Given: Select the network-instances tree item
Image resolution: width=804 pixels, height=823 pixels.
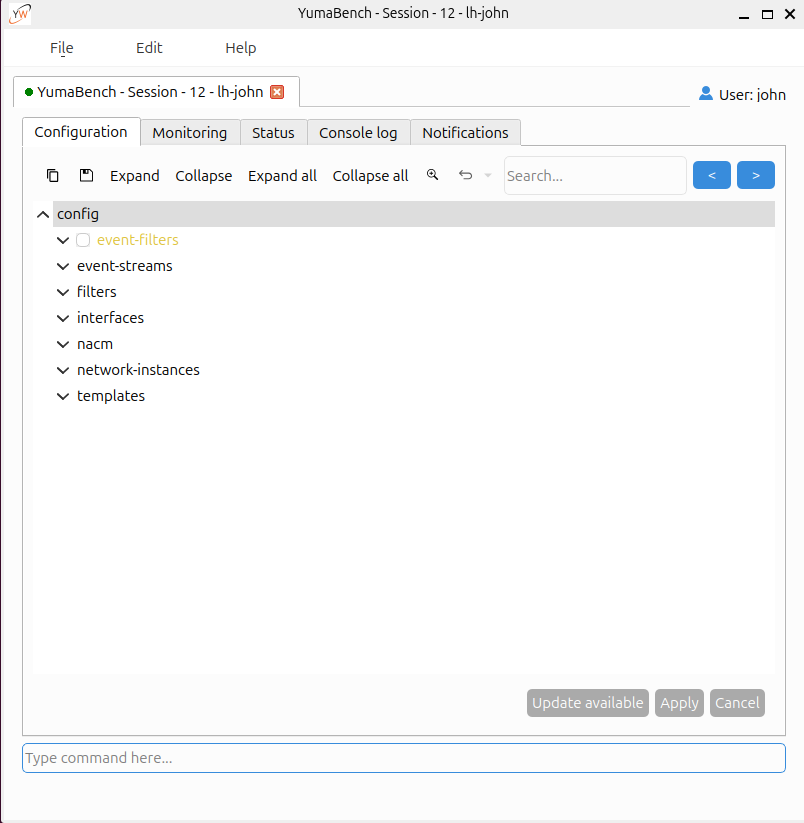Looking at the screenshot, I should 139,370.
